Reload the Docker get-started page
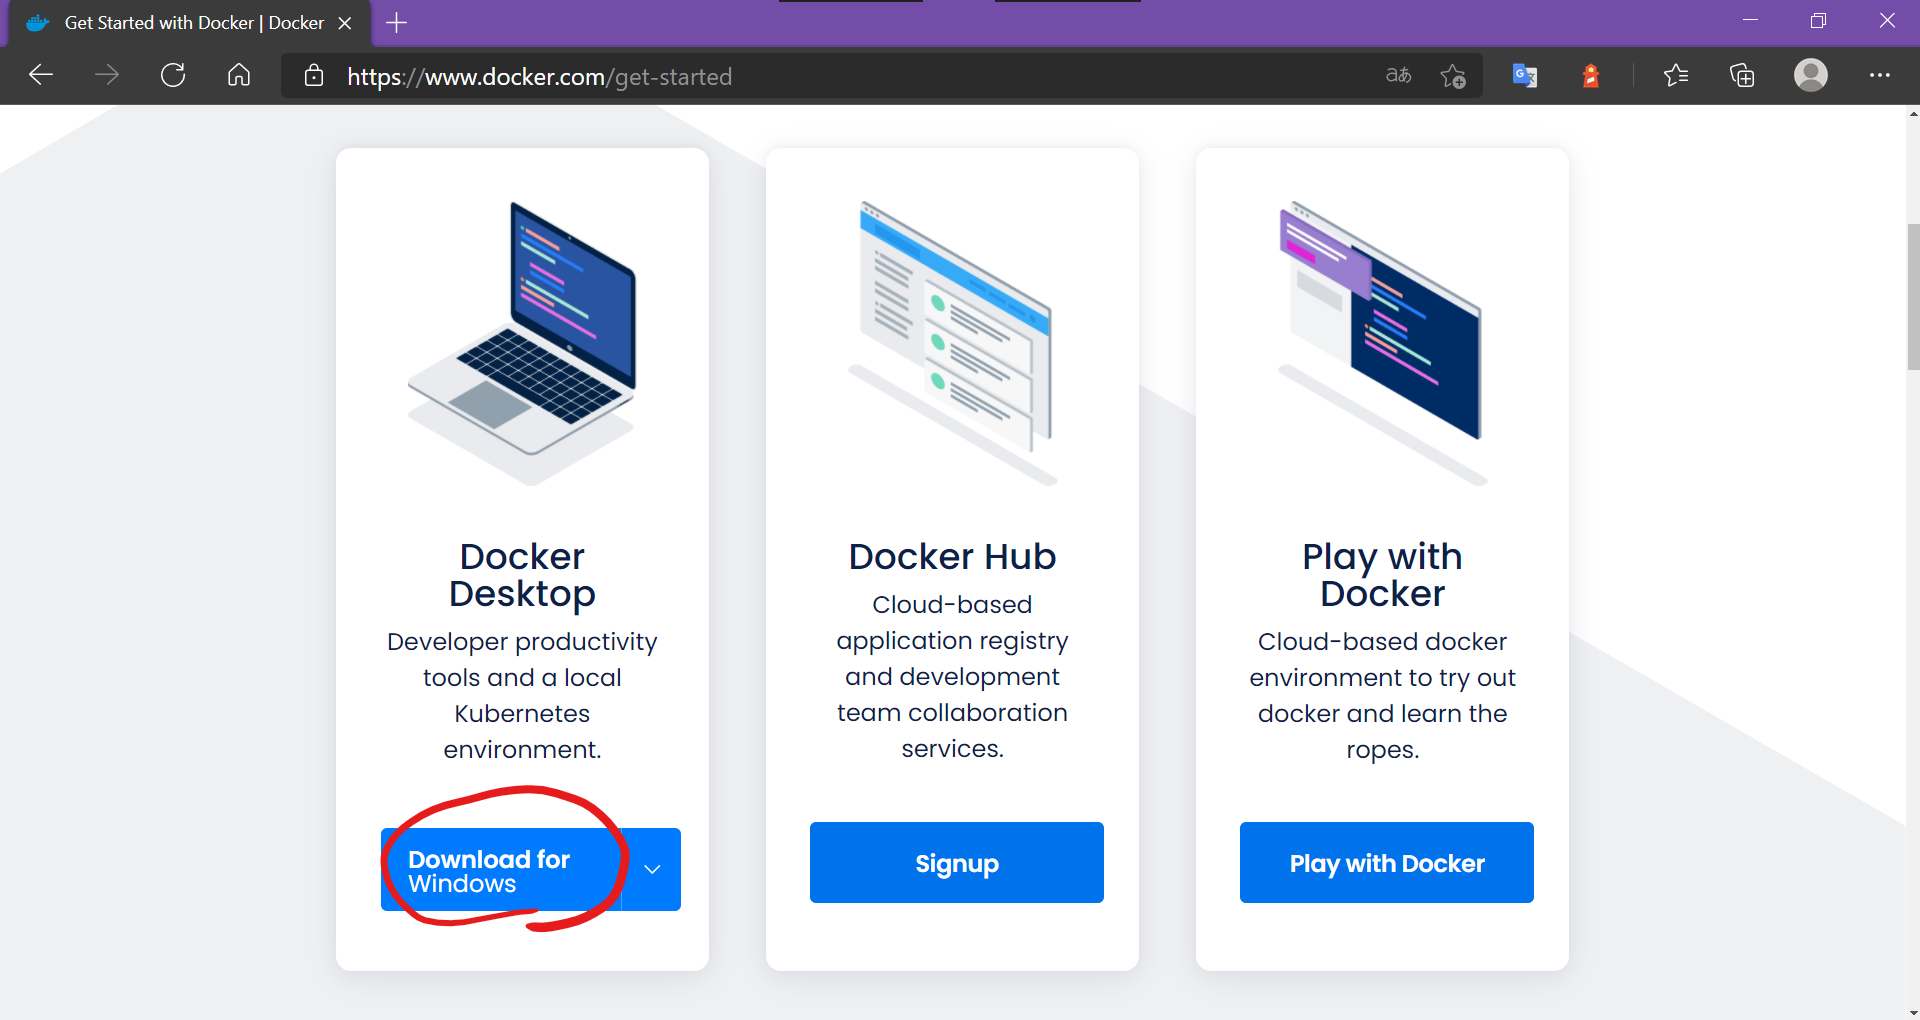Viewport: 1920px width, 1020px height. point(173,75)
